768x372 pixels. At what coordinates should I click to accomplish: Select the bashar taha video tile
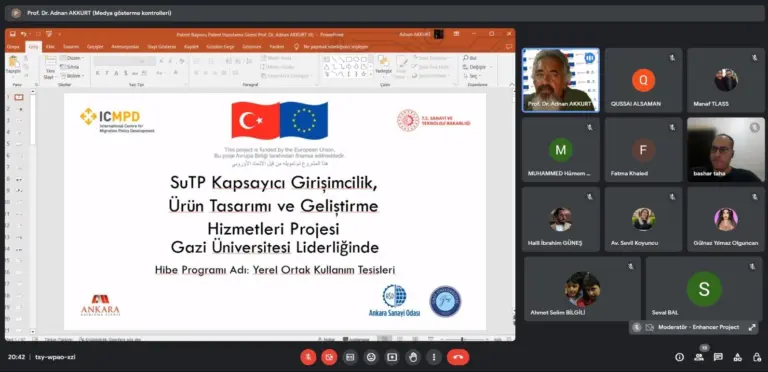(x=725, y=150)
